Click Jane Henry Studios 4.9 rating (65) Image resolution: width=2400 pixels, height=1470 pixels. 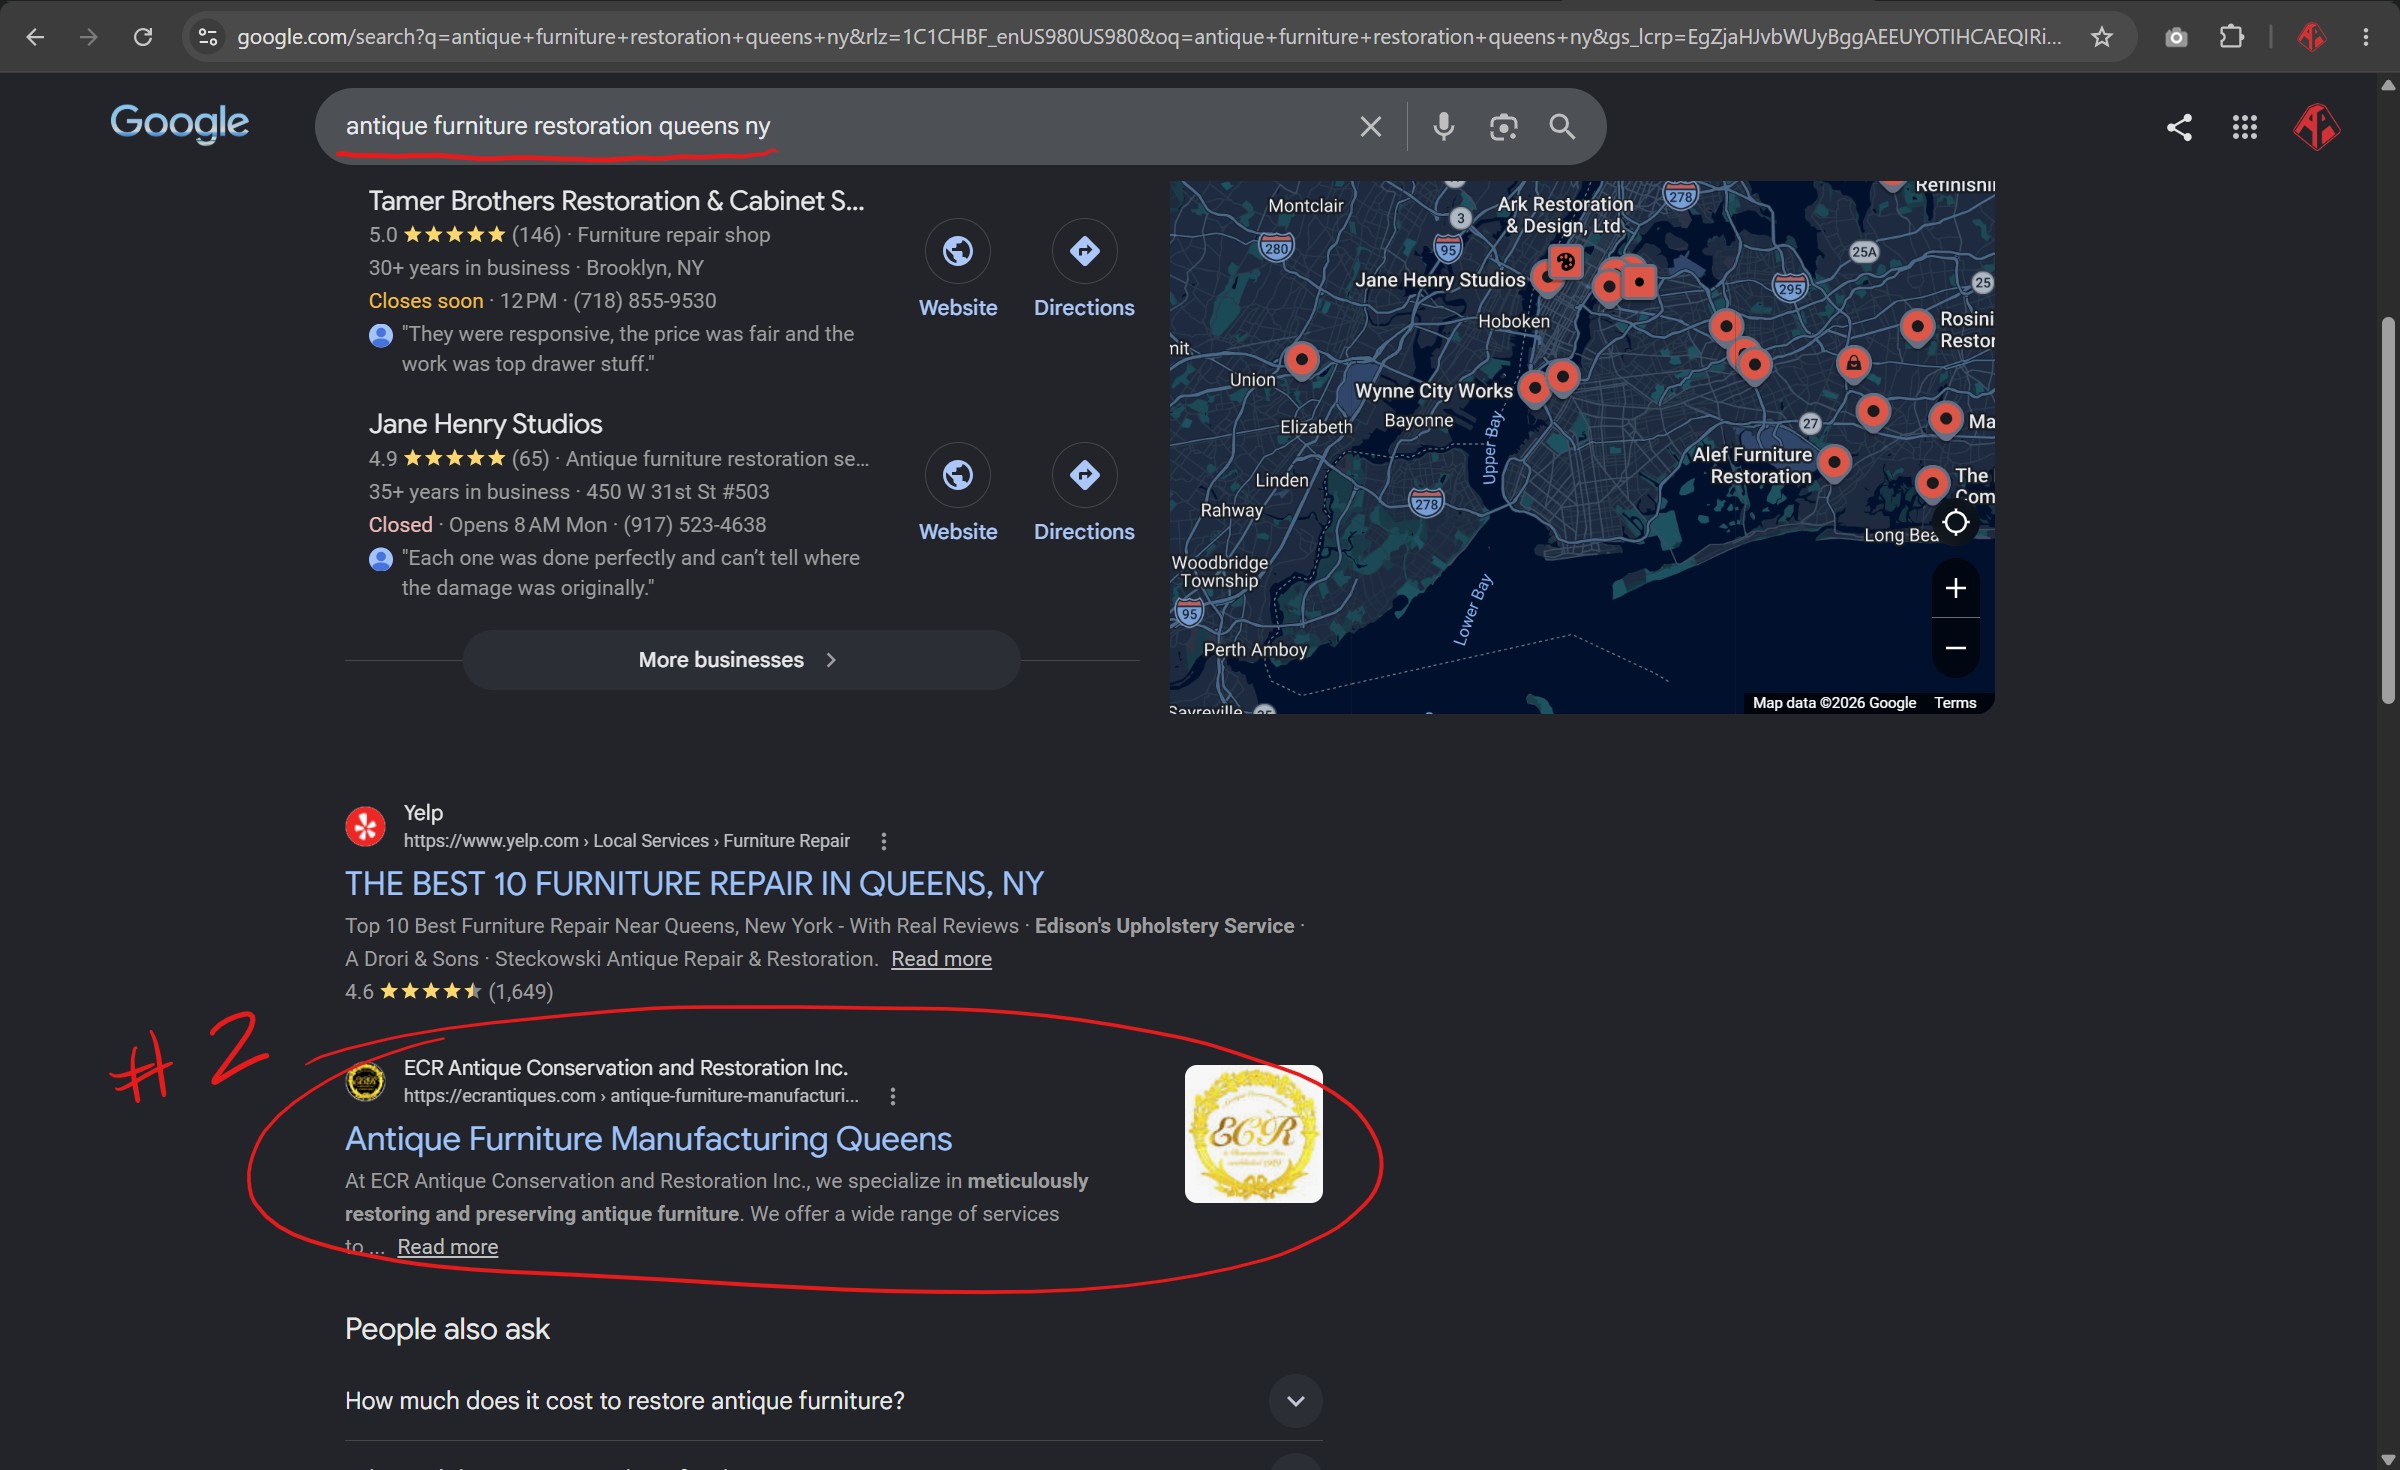(x=459, y=459)
